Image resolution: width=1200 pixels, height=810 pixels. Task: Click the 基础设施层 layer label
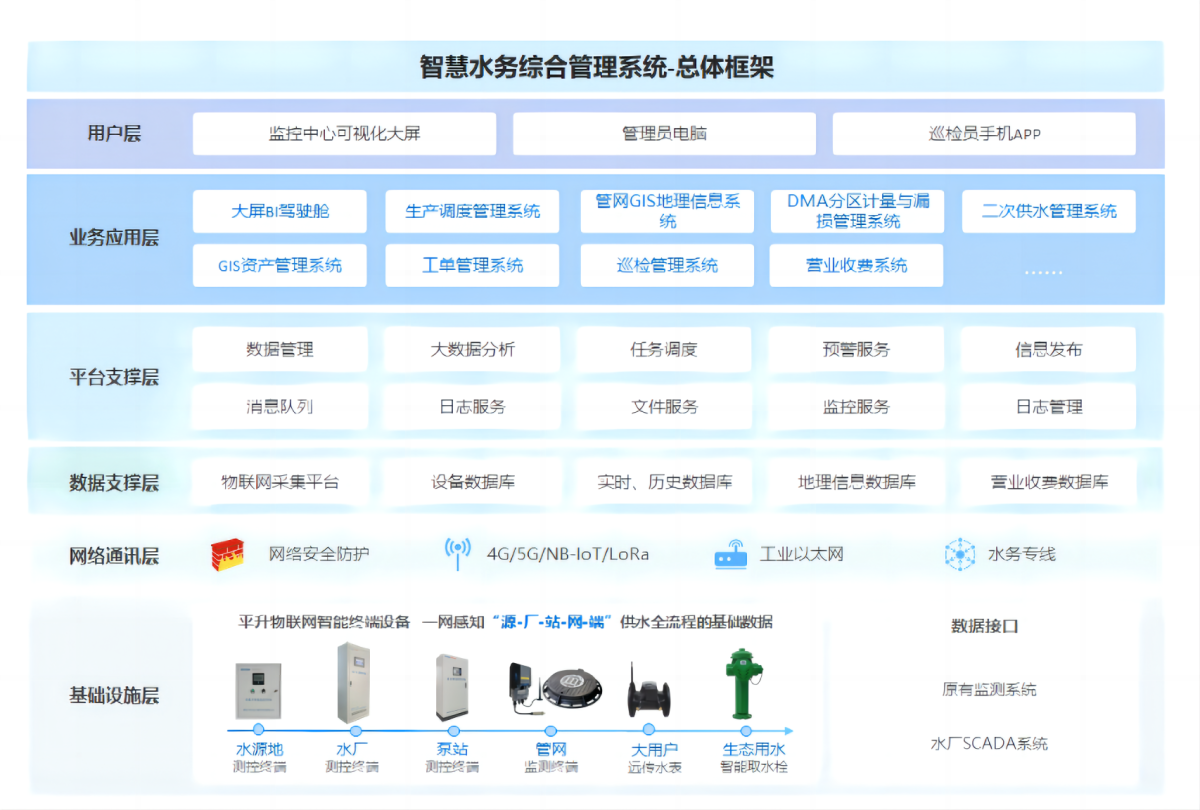(x=114, y=695)
